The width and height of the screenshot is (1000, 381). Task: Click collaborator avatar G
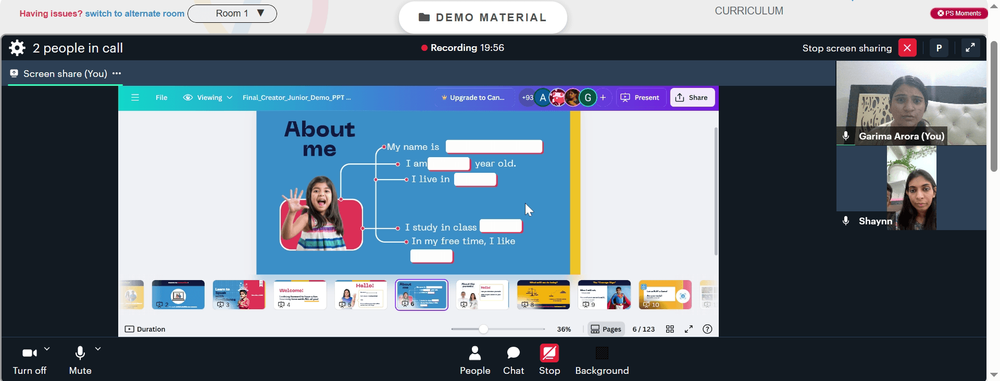(x=588, y=98)
